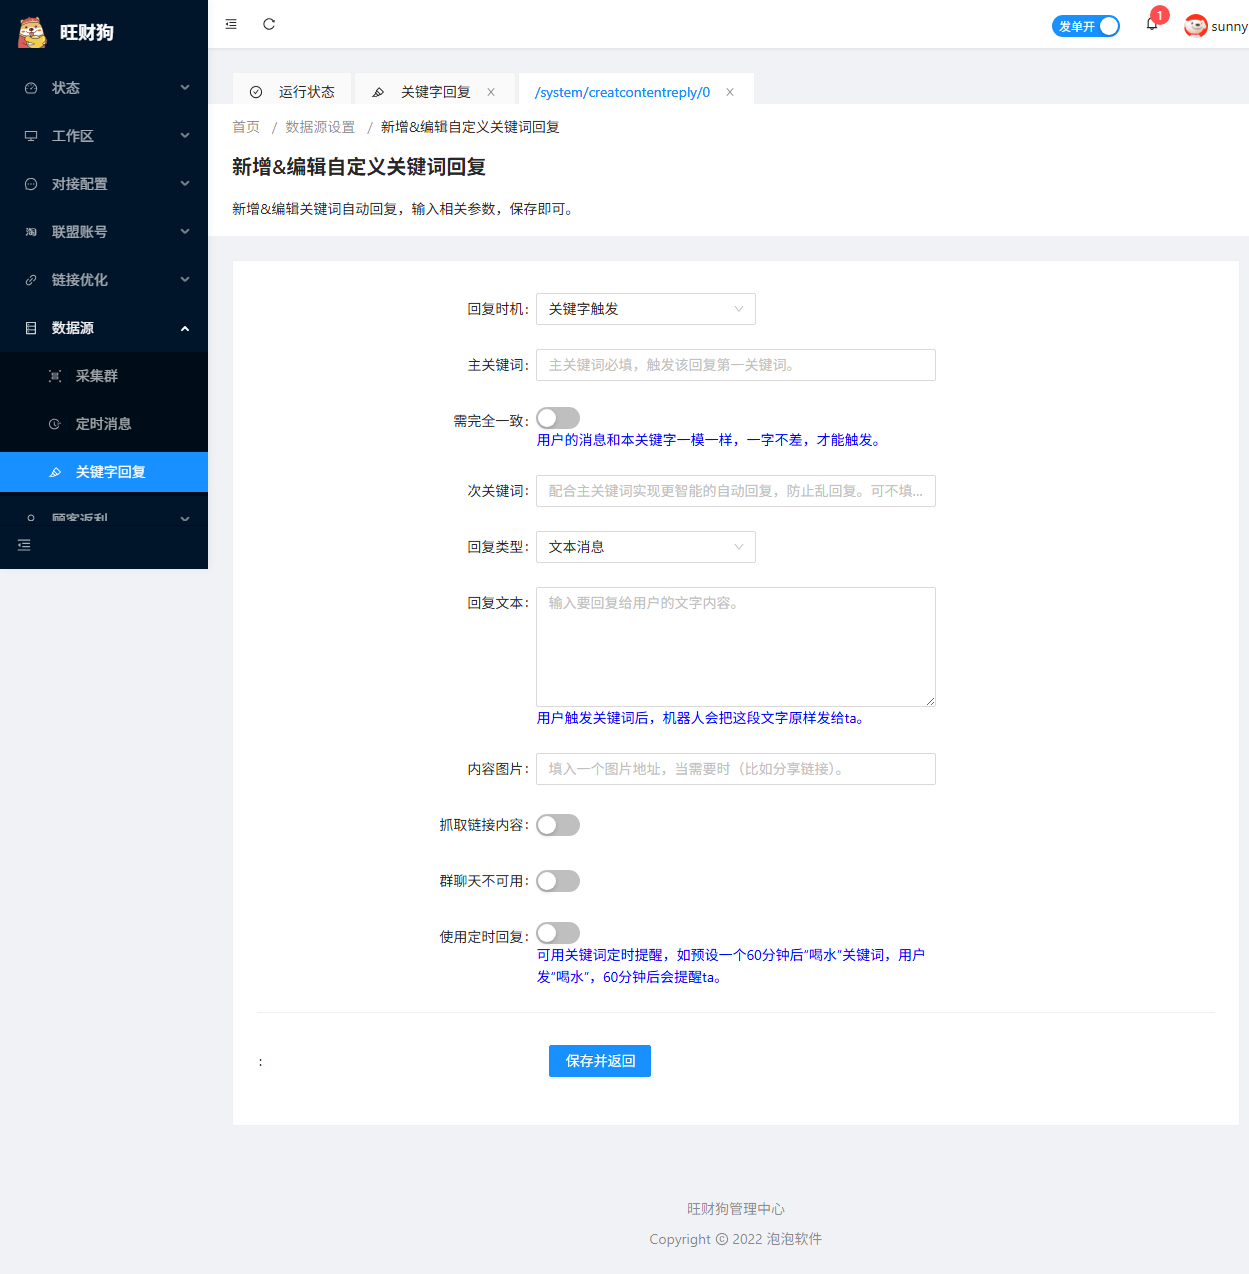
Task: Focus the 内容图片 address field
Action: (x=736, y=769)
